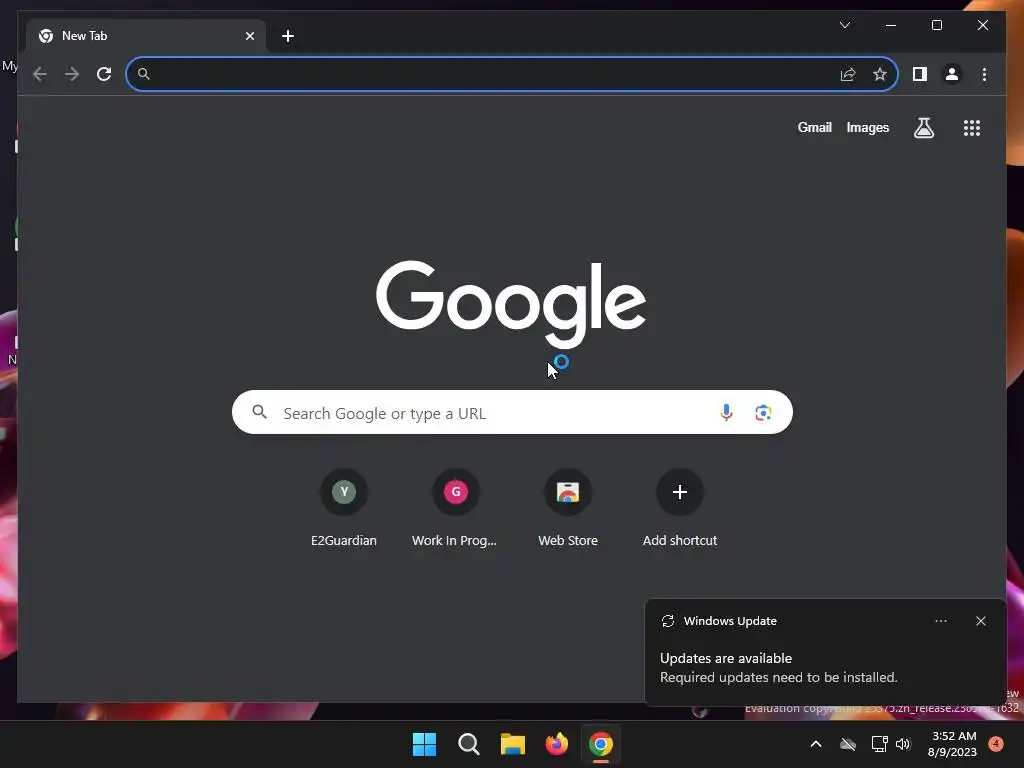Open notification center badge

click(996, 743)
